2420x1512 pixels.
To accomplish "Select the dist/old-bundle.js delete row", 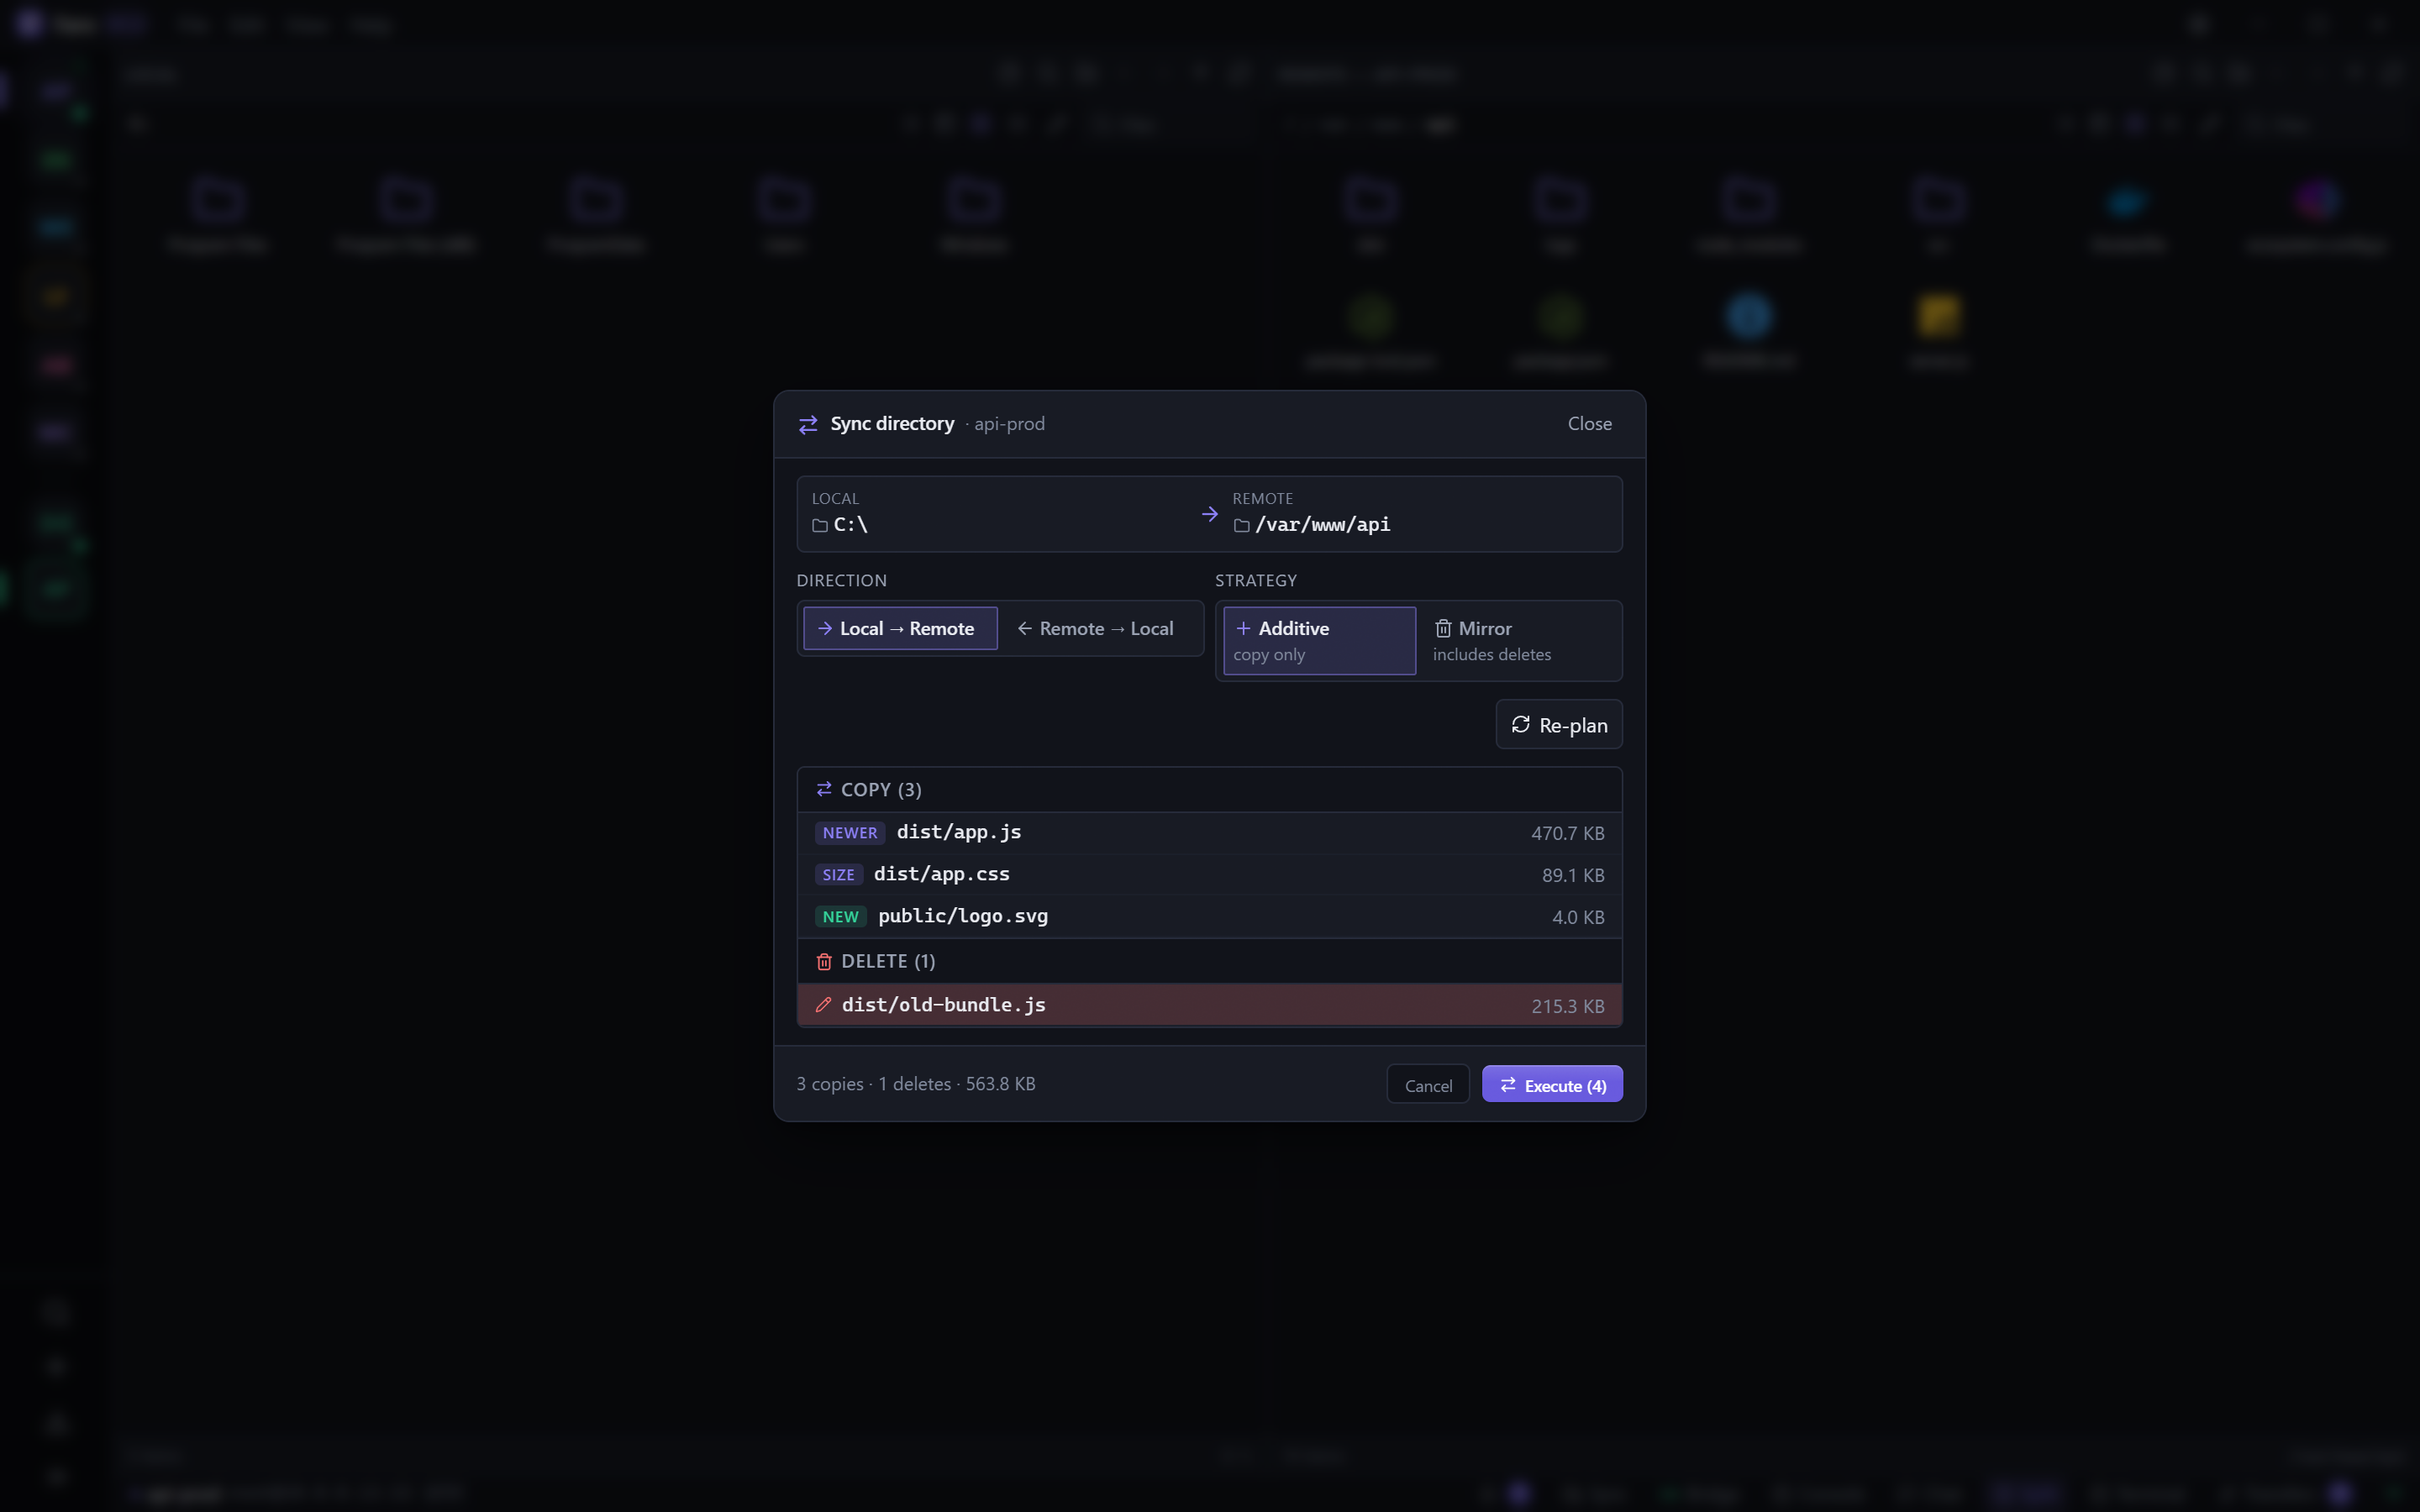I will [1209, 1005].
